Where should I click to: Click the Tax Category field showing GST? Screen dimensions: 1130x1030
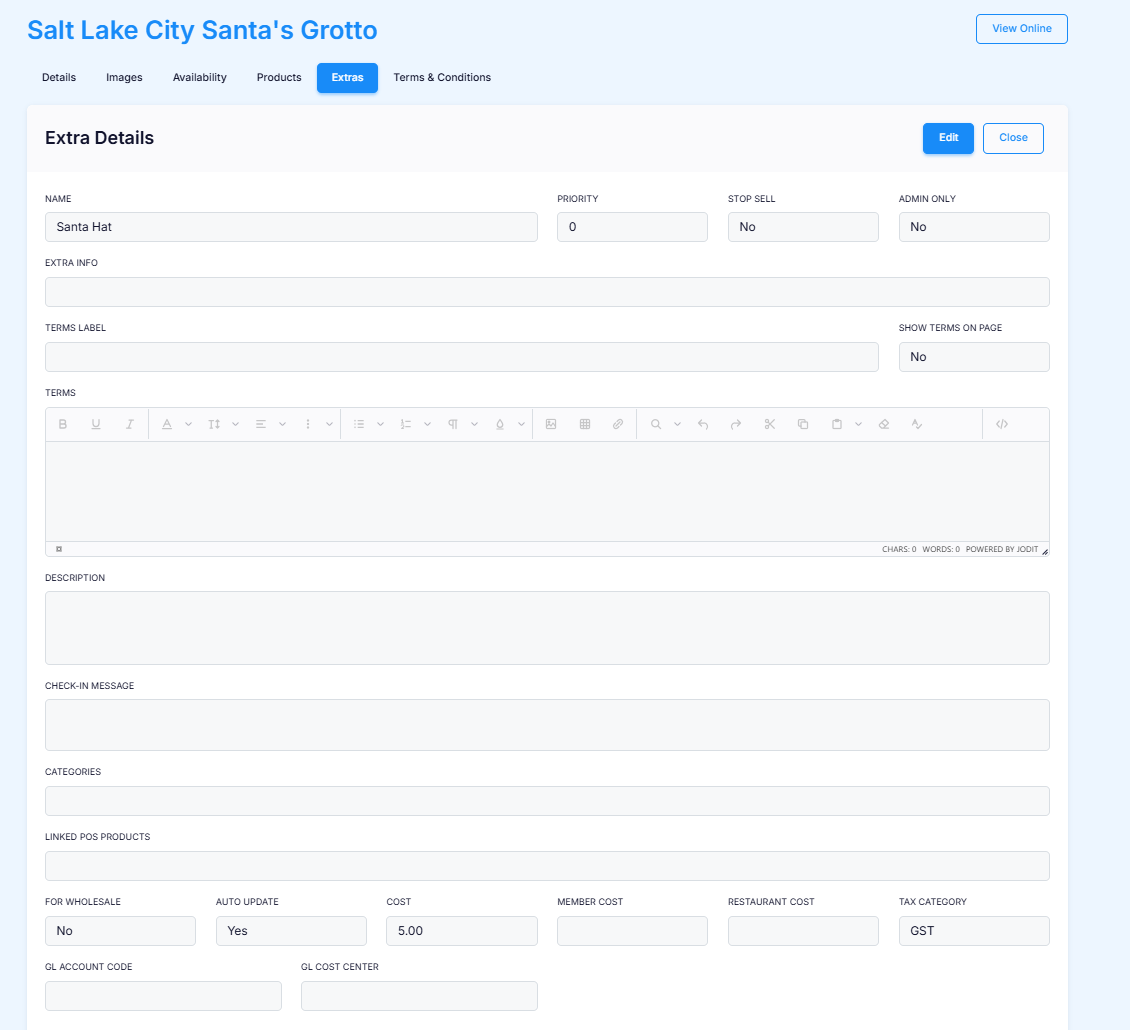(974, 931)
